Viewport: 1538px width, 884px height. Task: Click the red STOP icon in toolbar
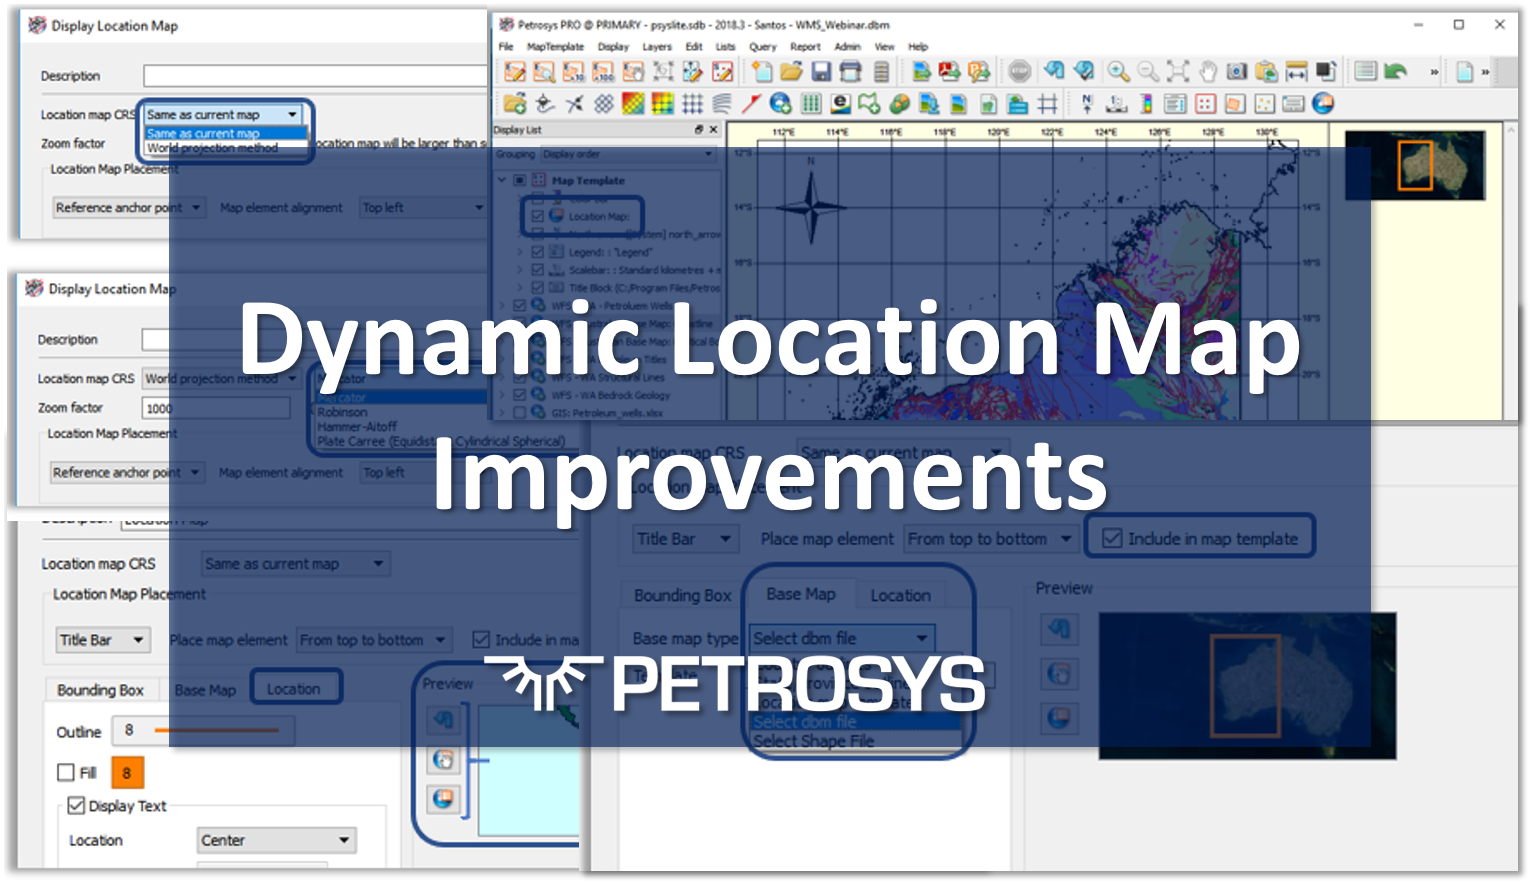[1019, 71]
